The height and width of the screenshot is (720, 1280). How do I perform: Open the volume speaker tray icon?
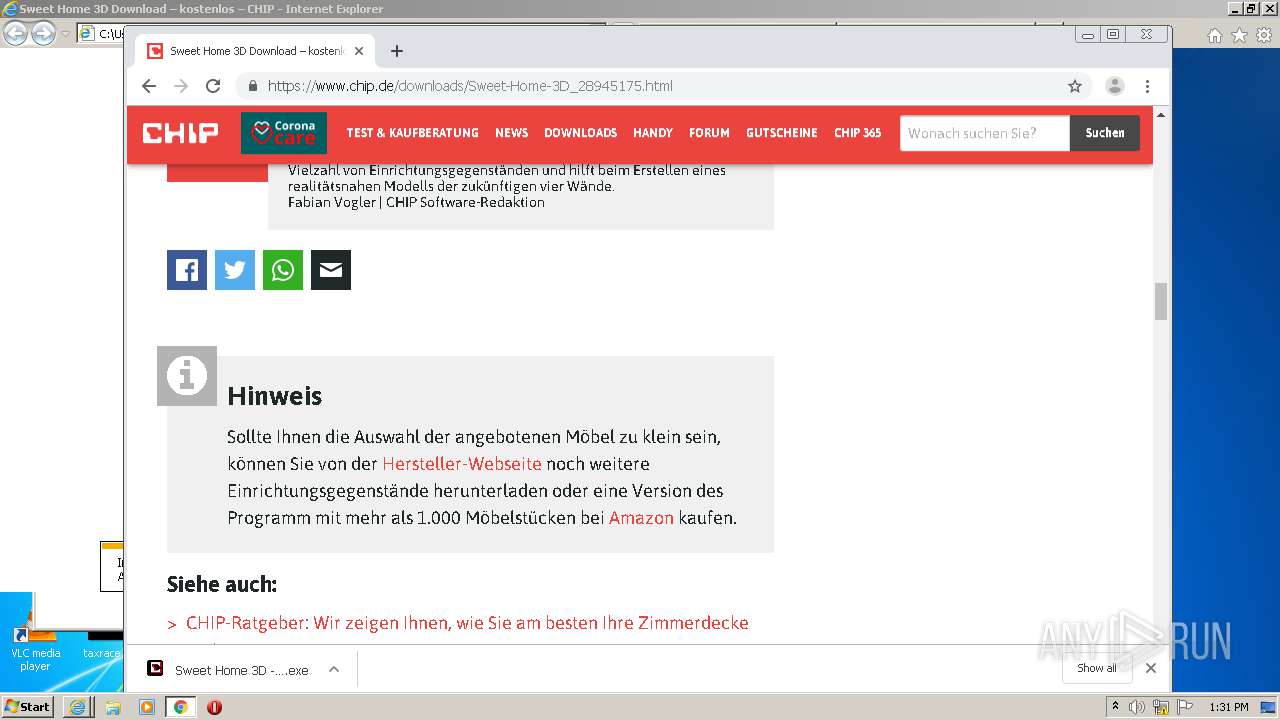pos(1137,707)
